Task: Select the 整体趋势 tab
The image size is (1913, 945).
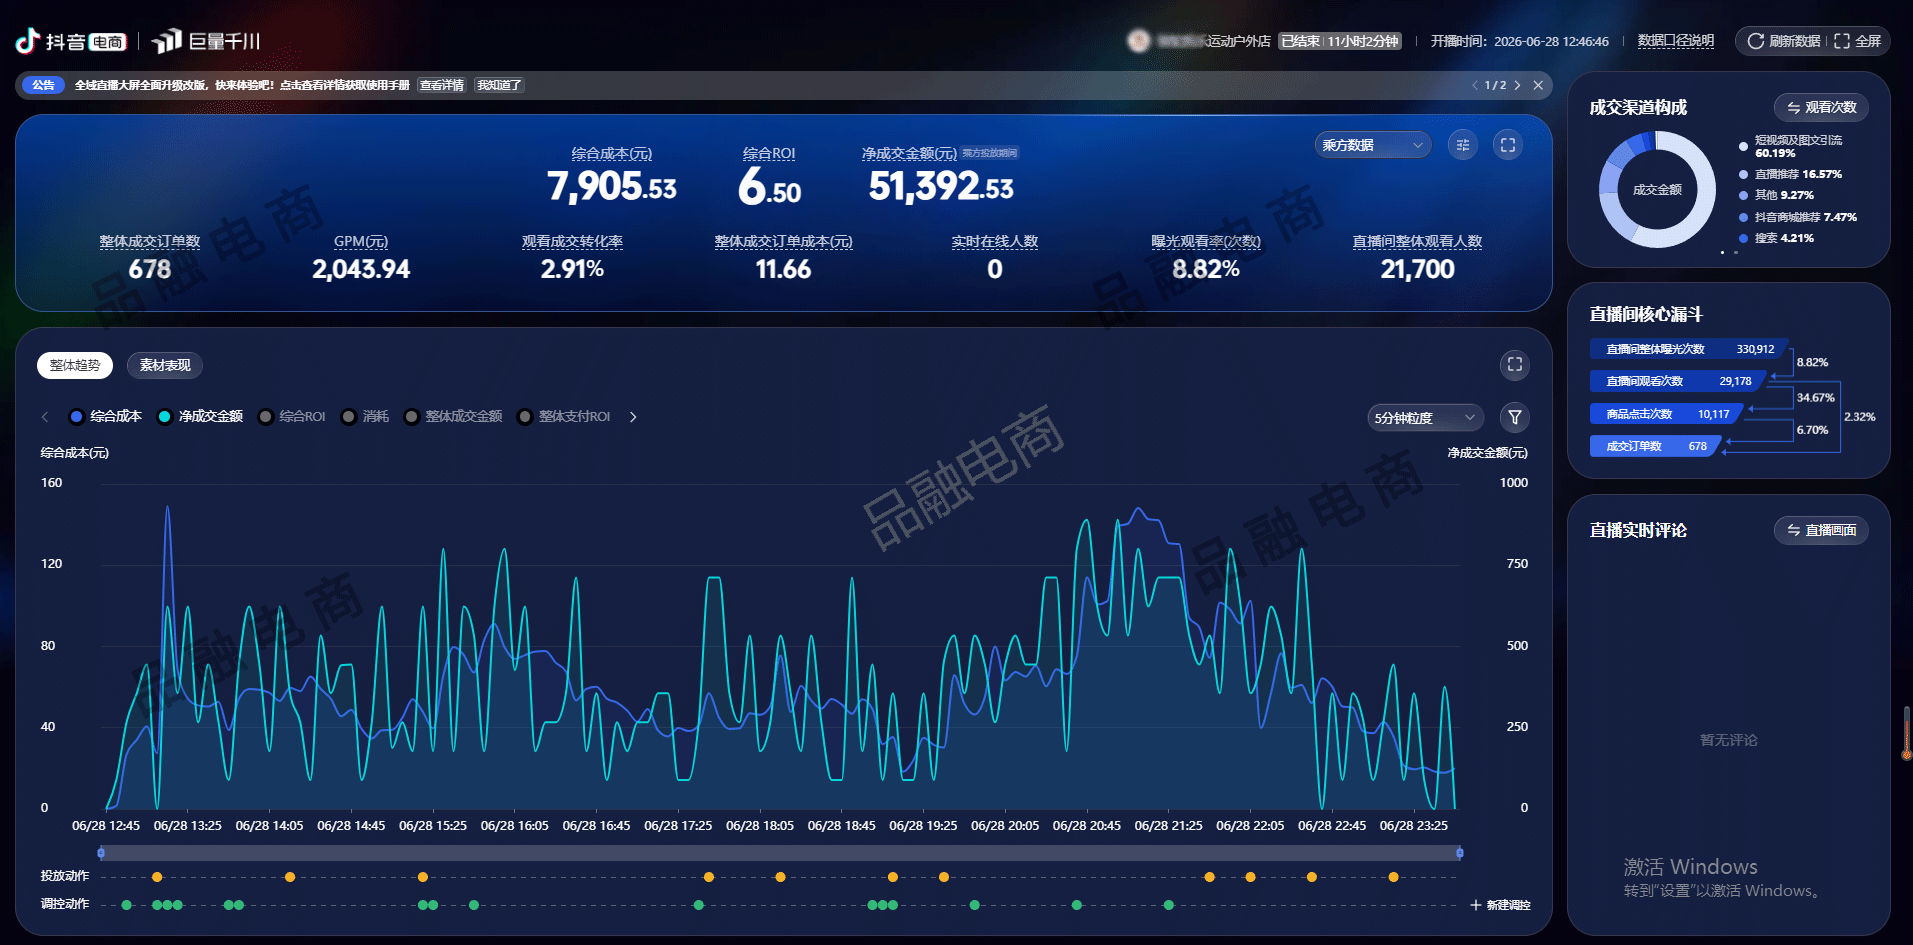Action: click(75, 365)
